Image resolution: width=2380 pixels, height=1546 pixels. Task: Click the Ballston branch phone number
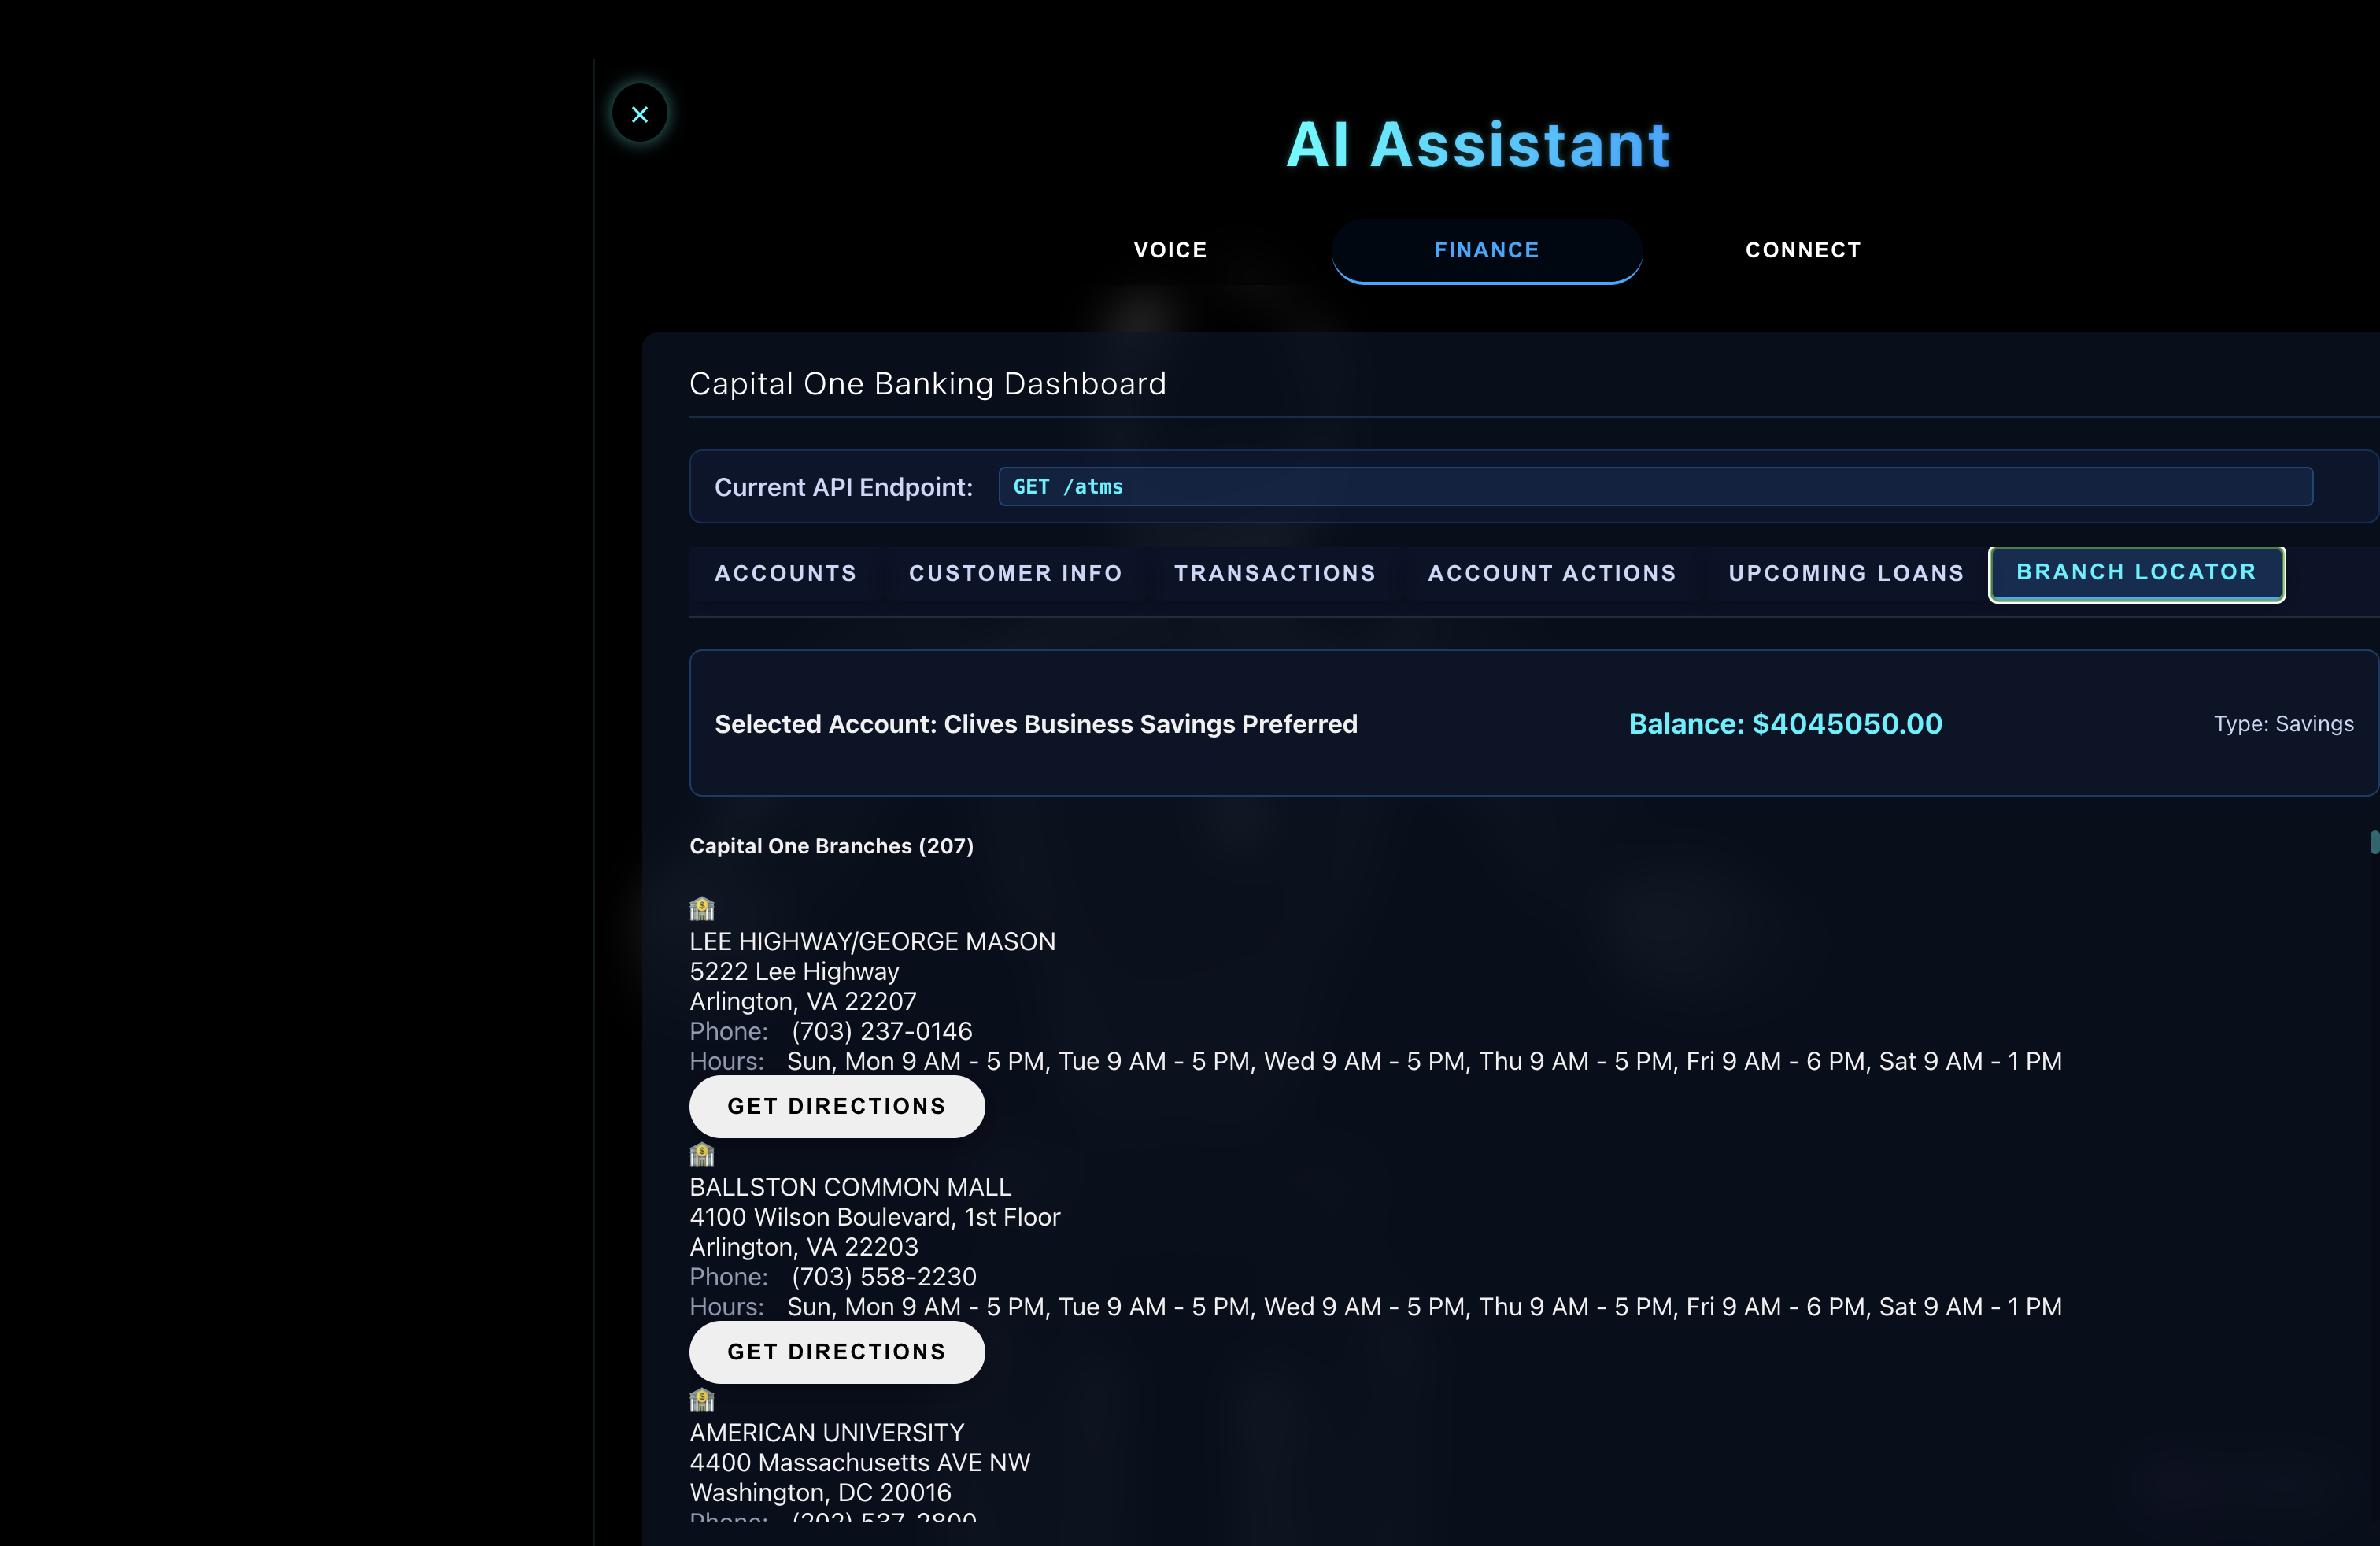pyautogui.click(x=883, y=1277)
